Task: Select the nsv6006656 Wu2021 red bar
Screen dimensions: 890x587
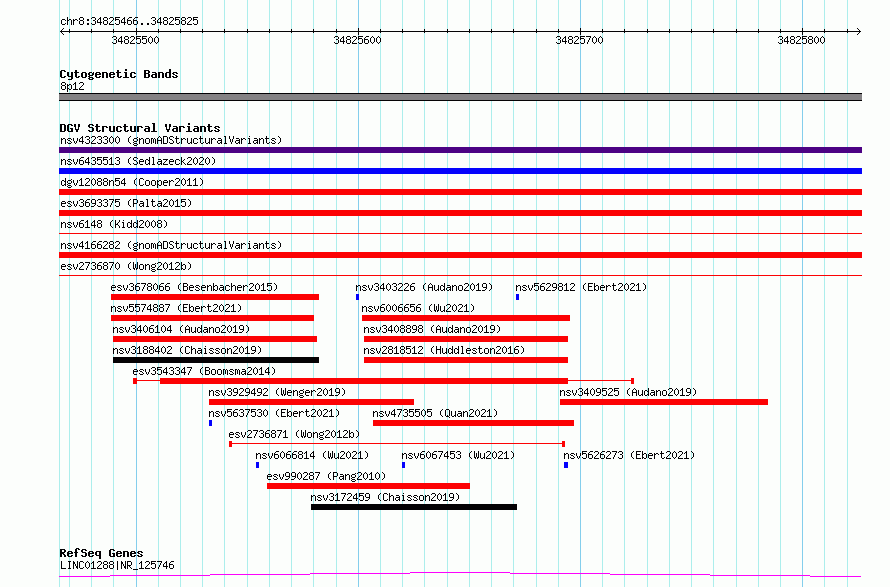Action: [x=466, y=318]
